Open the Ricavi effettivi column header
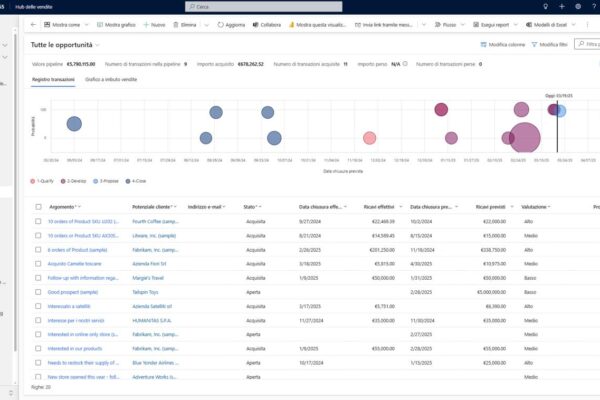600x400 pixels. click(383, 207)
